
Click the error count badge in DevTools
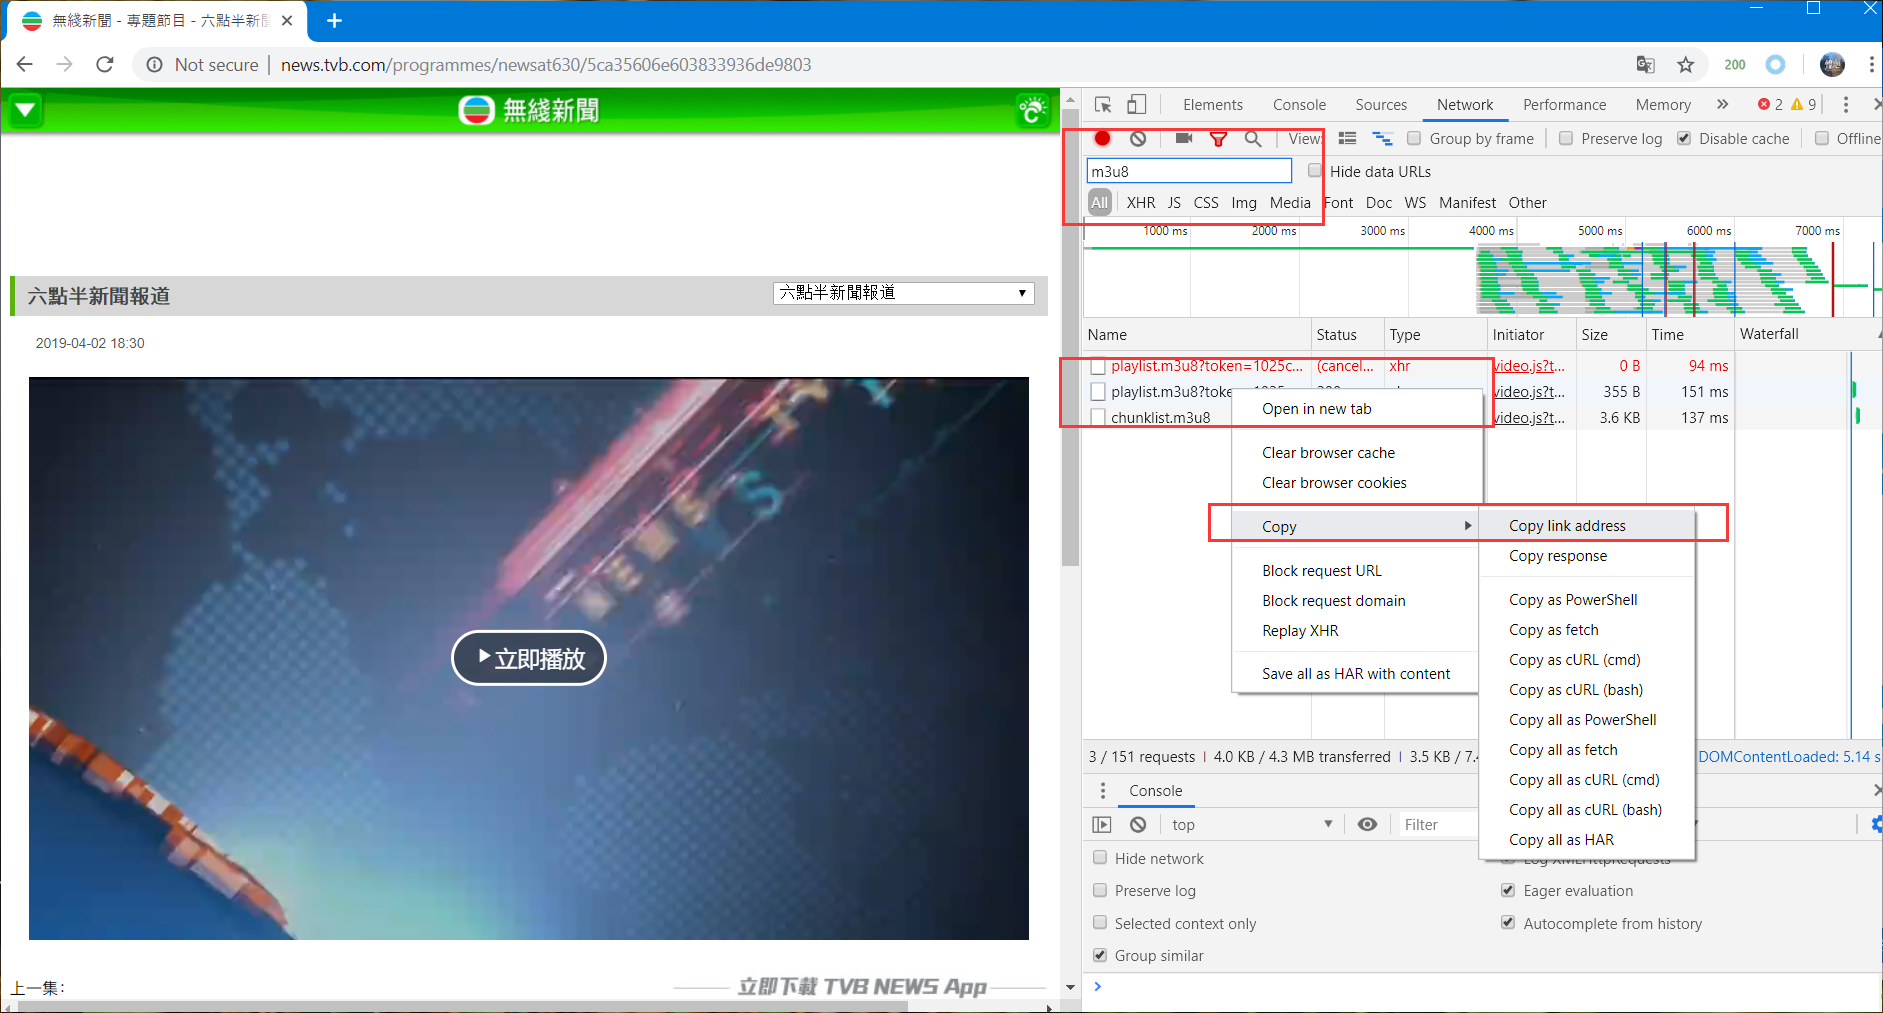click(1770, 105)
